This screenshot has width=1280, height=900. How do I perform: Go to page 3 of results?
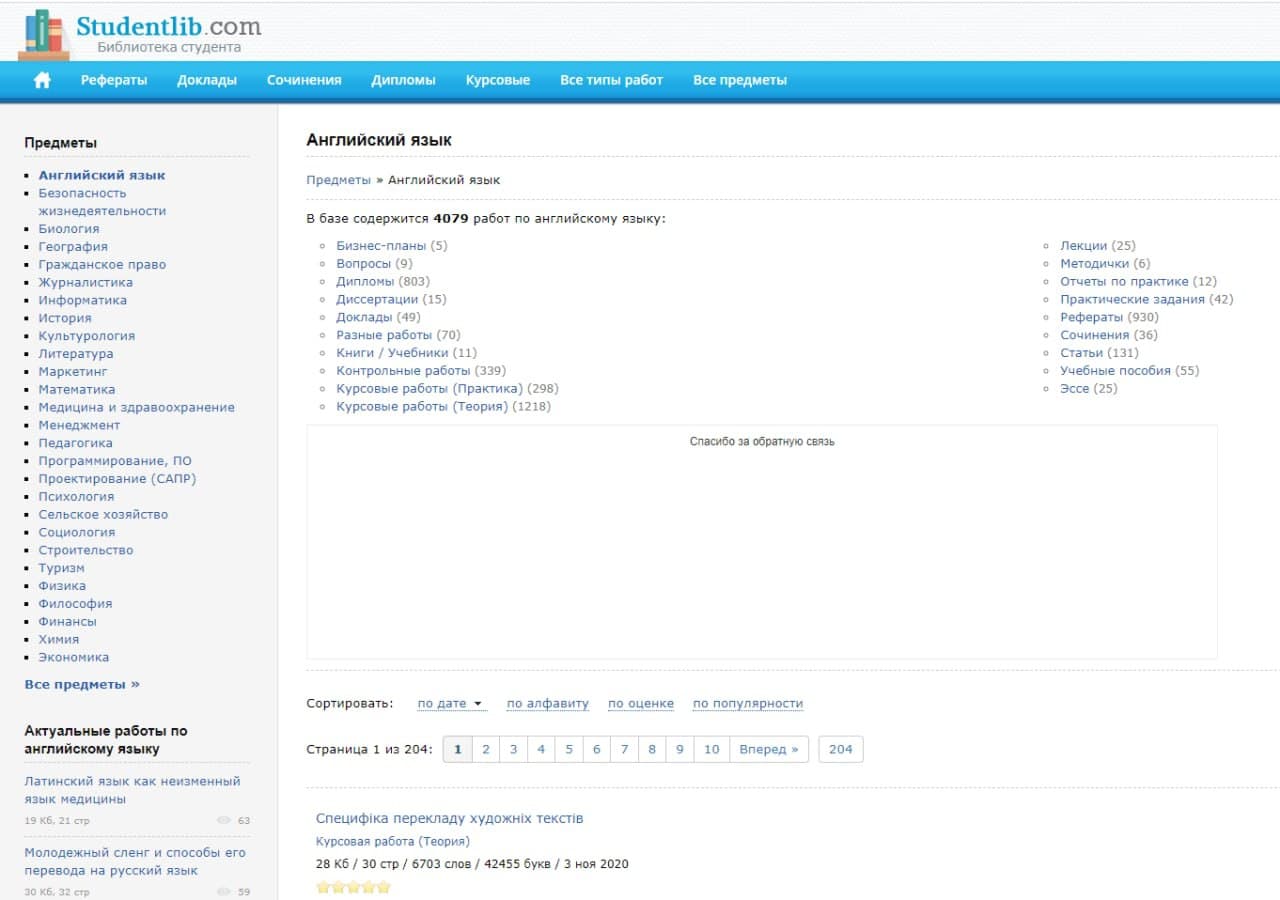513,749
